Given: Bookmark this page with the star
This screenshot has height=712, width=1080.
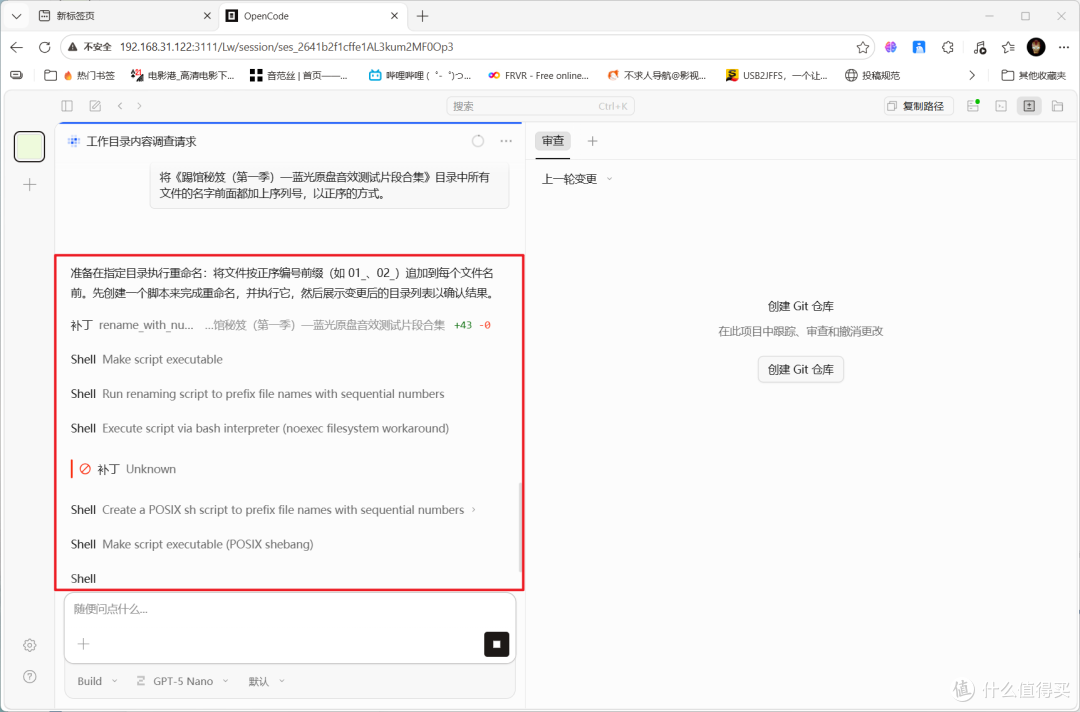Looking at the screenshot, I should pyautogui.click(x=862, y=47).
